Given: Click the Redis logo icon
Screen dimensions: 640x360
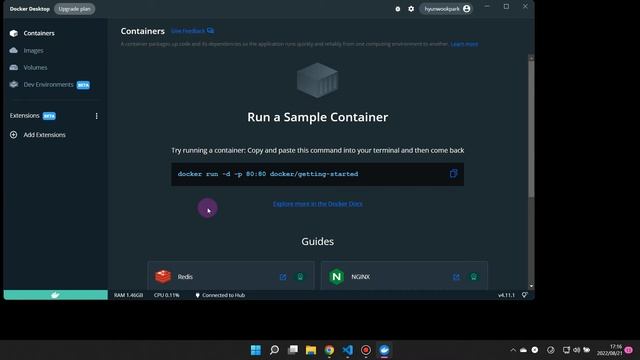Looking at the screenshot, I should (x=163, y=276).
